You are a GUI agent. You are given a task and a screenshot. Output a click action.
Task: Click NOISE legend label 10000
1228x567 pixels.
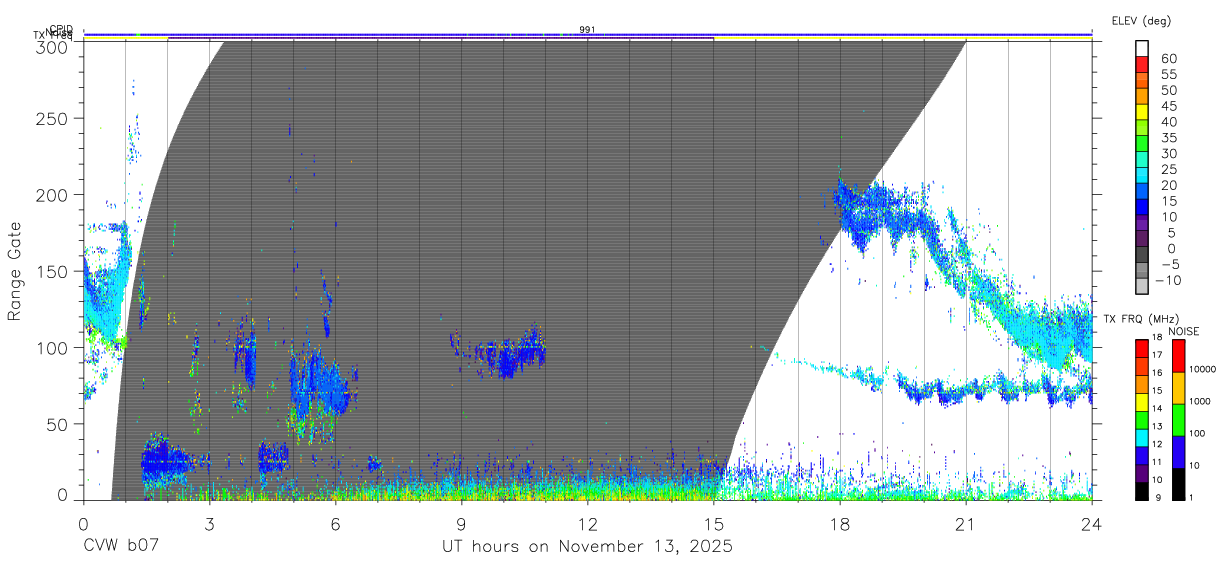coord(1205,370)
